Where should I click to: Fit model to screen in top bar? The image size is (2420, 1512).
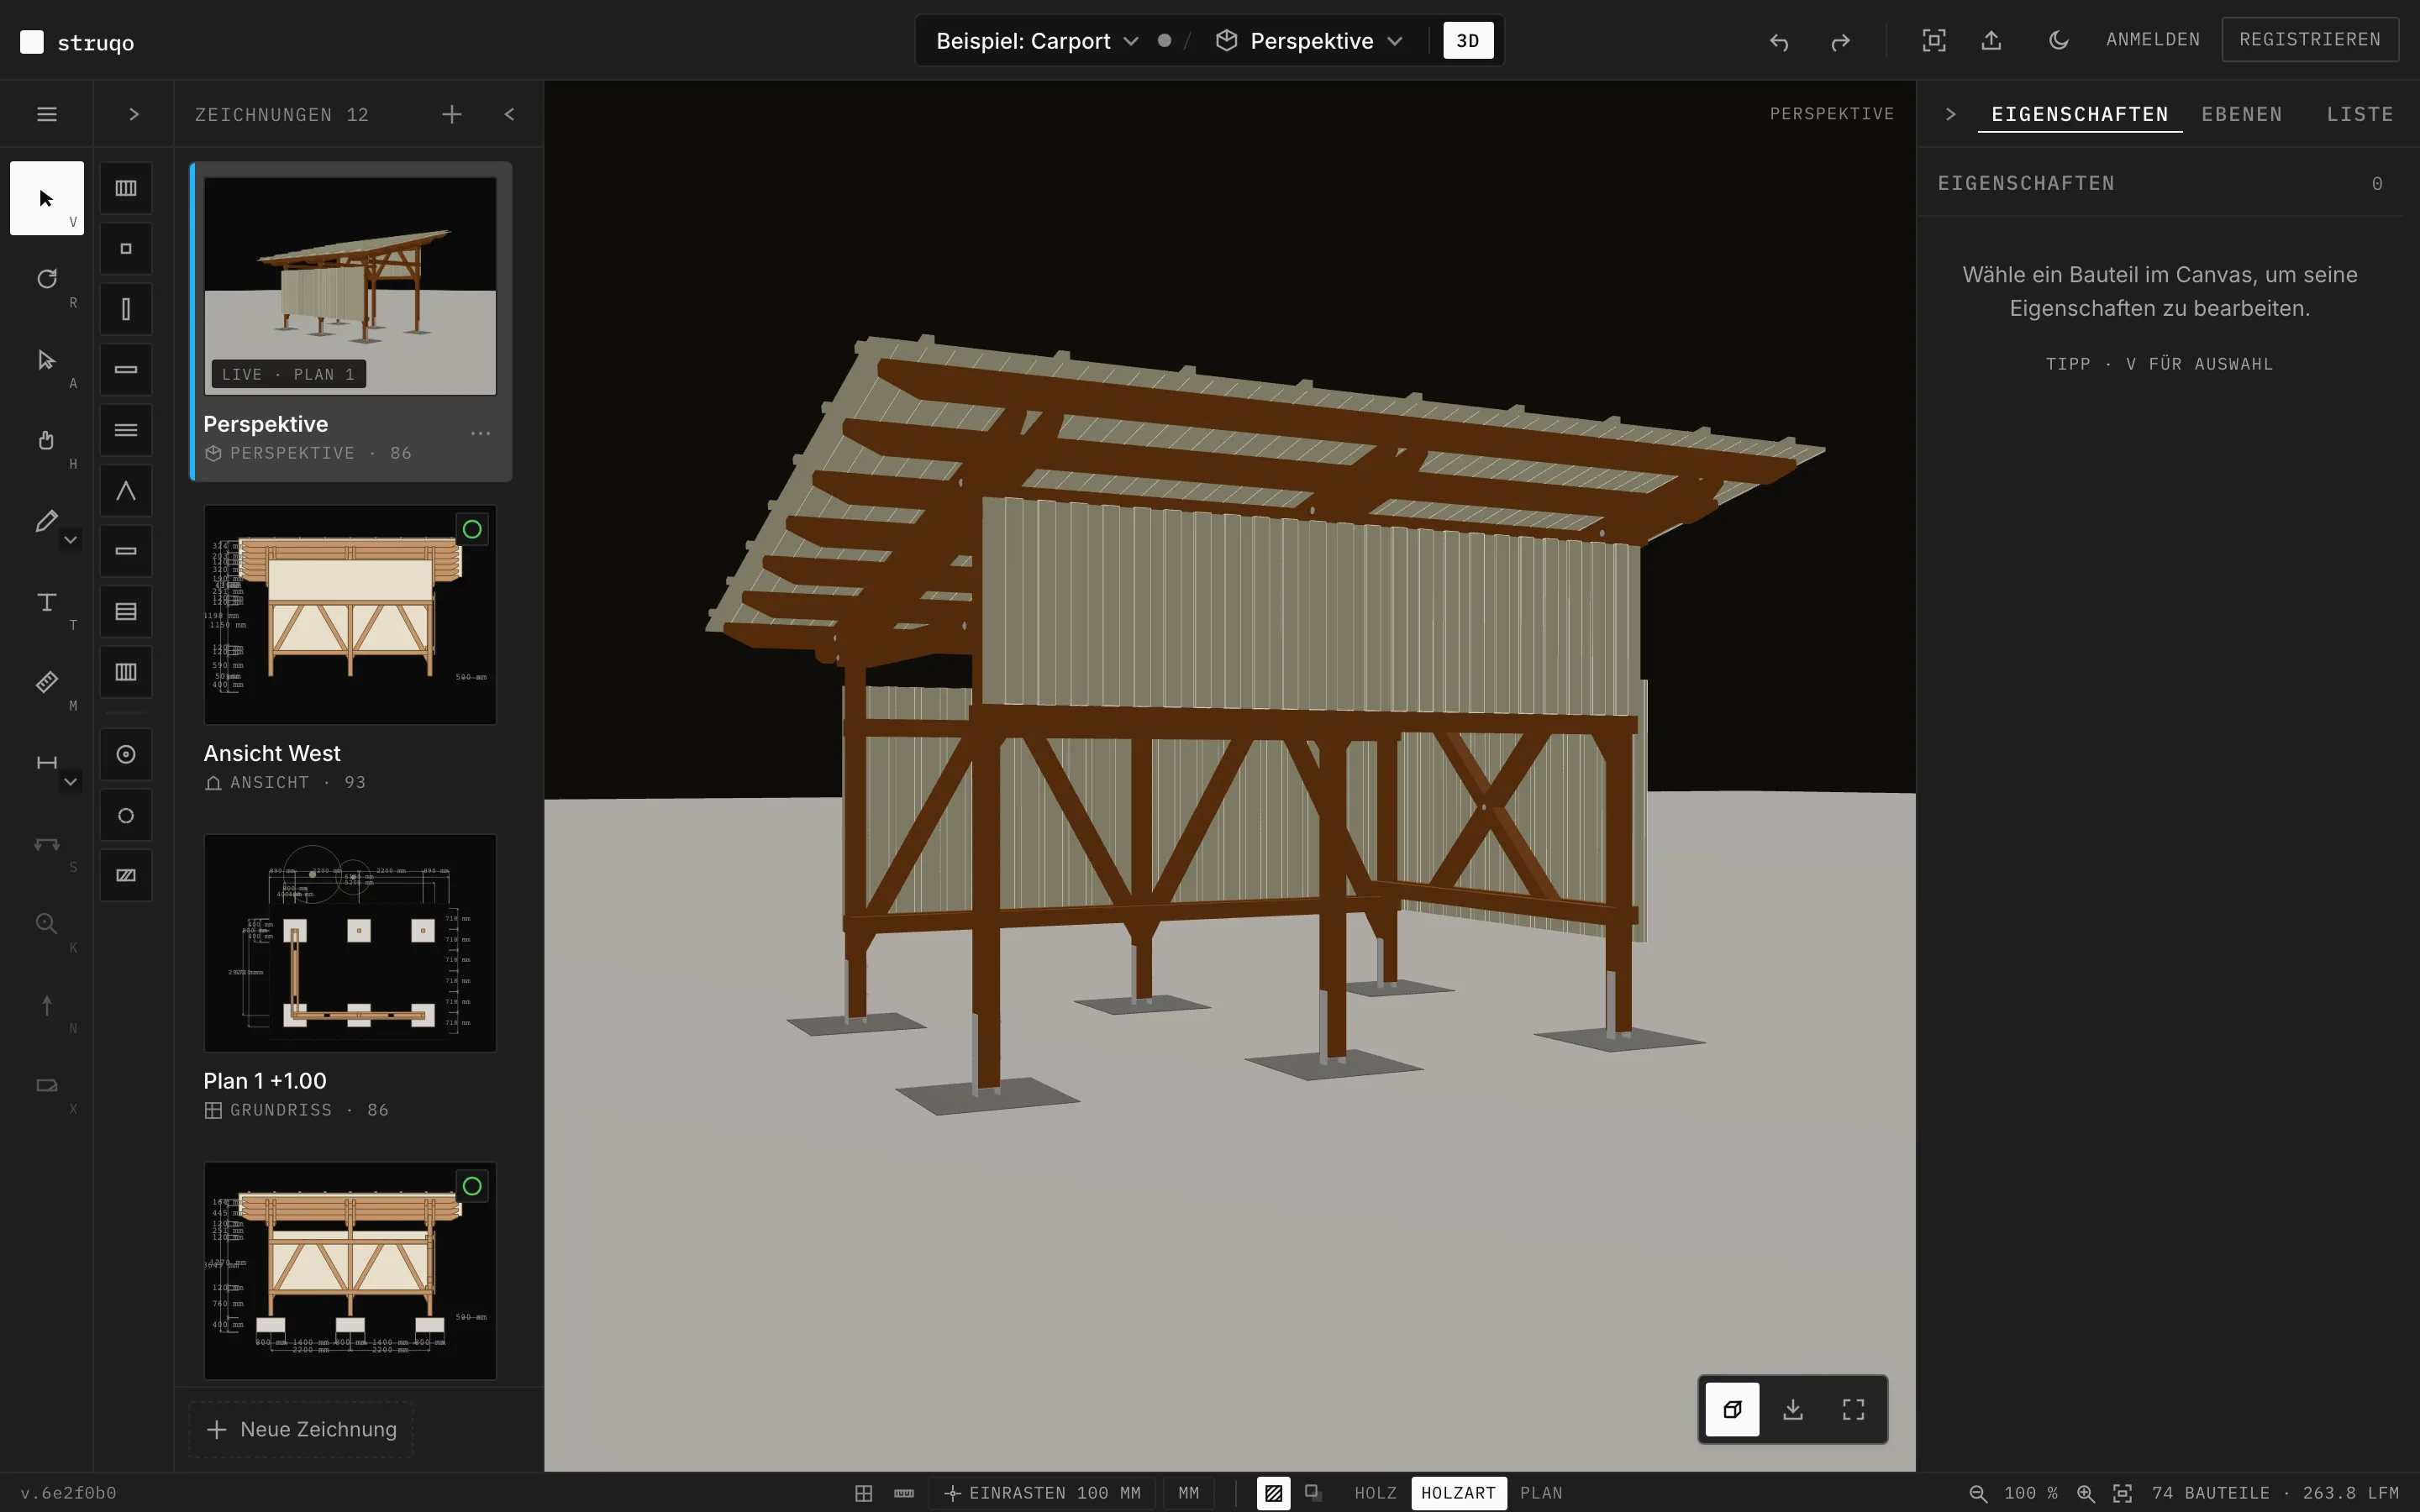[x=1934, y=40]
